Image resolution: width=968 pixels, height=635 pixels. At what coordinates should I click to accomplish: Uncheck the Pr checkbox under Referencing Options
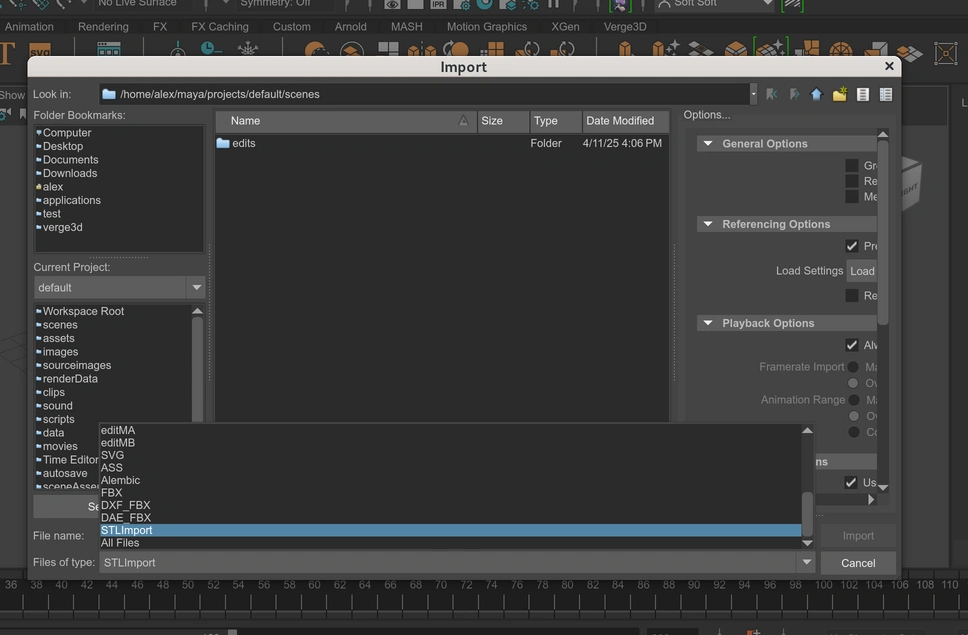(x=852, y=246)
